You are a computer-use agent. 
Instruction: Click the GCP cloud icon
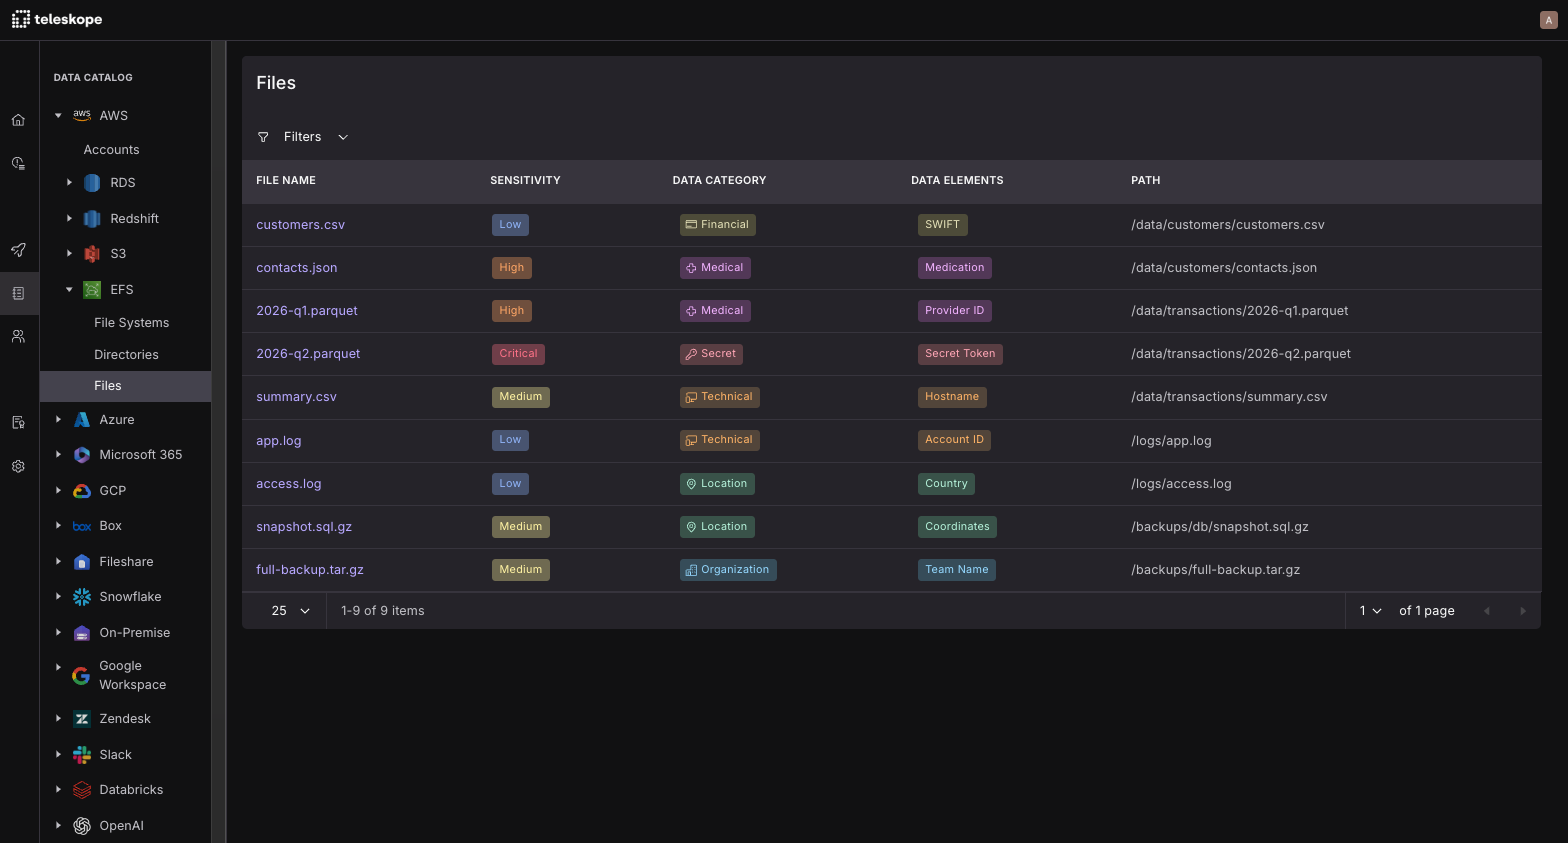click(x=82, y=491)
